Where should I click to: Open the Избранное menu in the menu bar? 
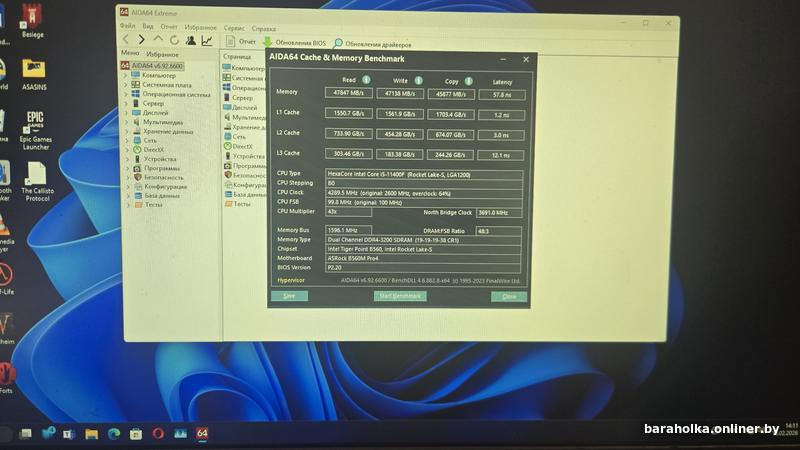(200, 28)
